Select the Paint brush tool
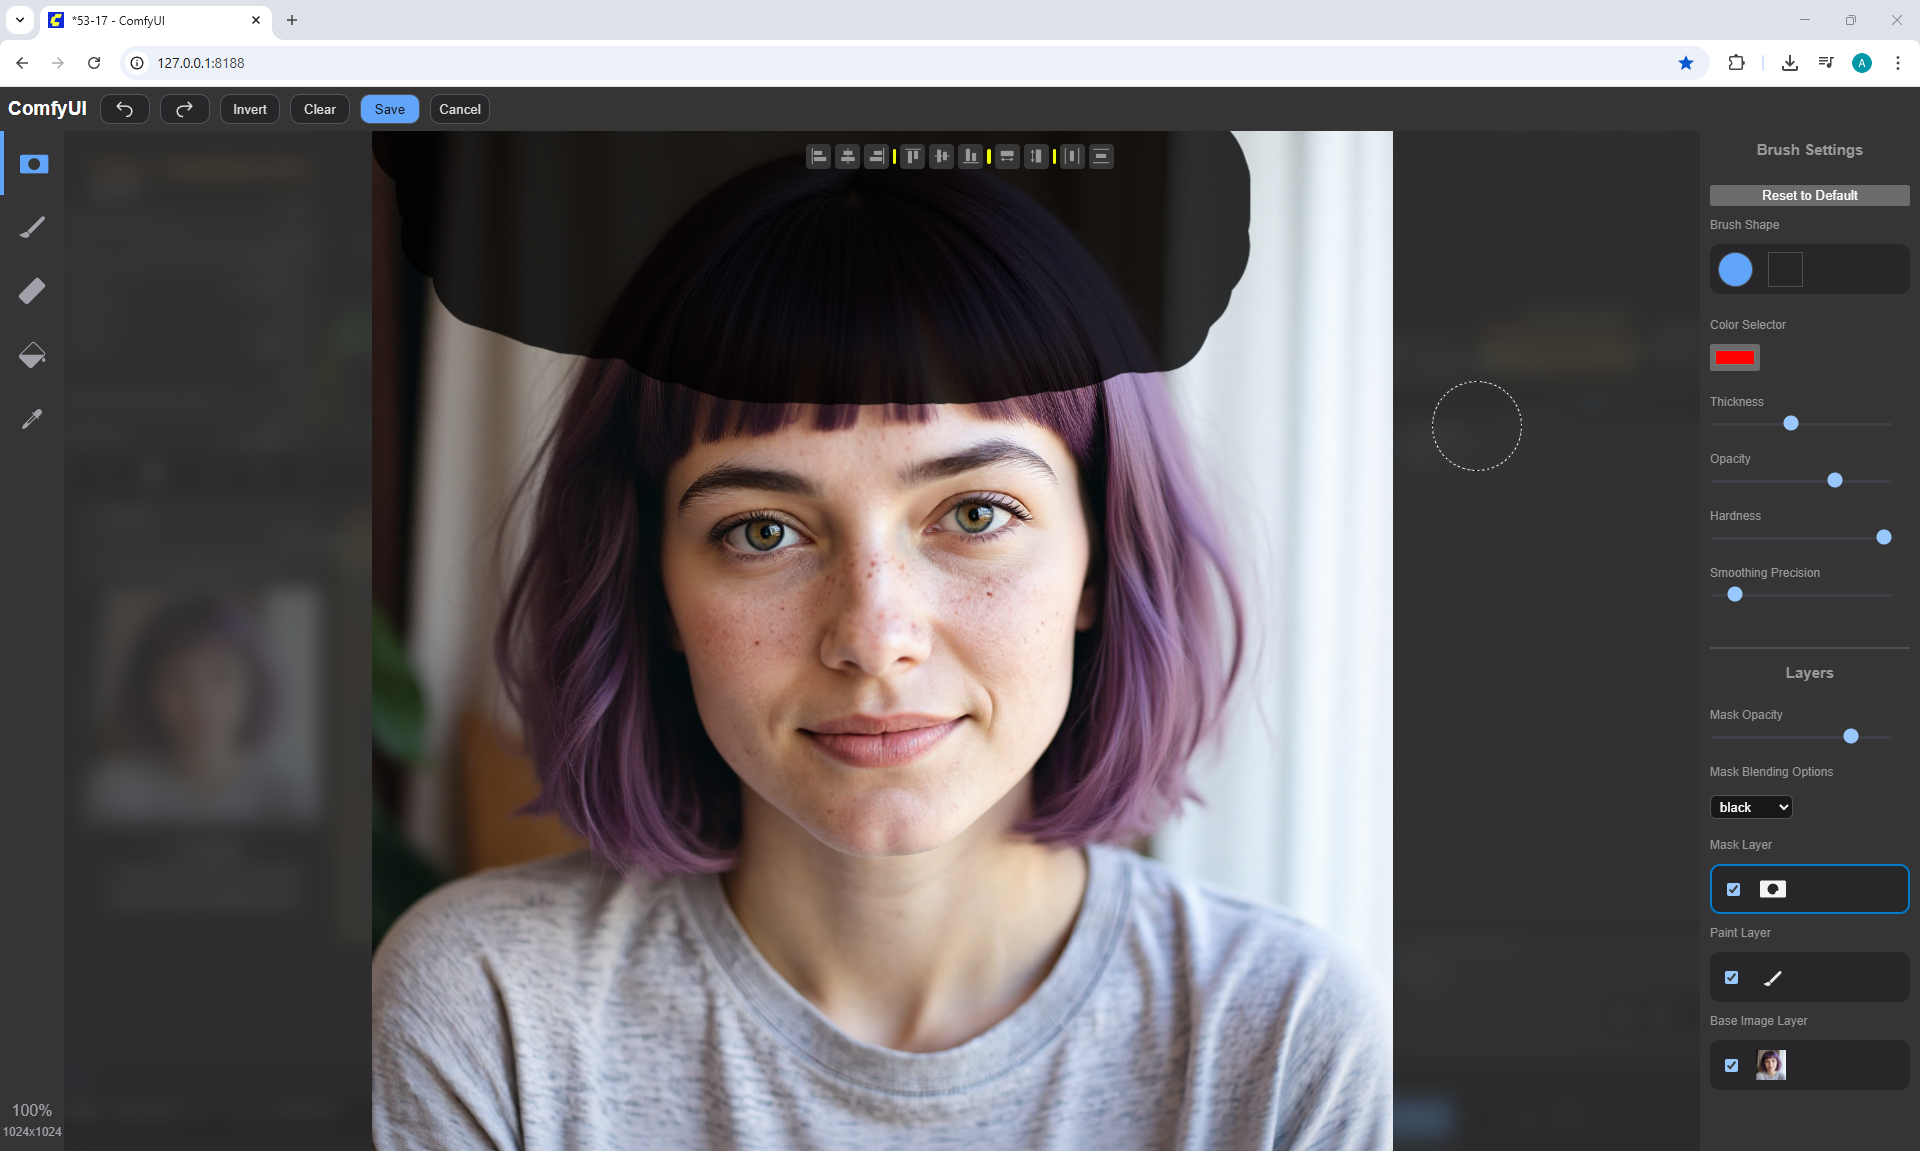Viewport: 1920px width, 1151px height. coord(33,228)
